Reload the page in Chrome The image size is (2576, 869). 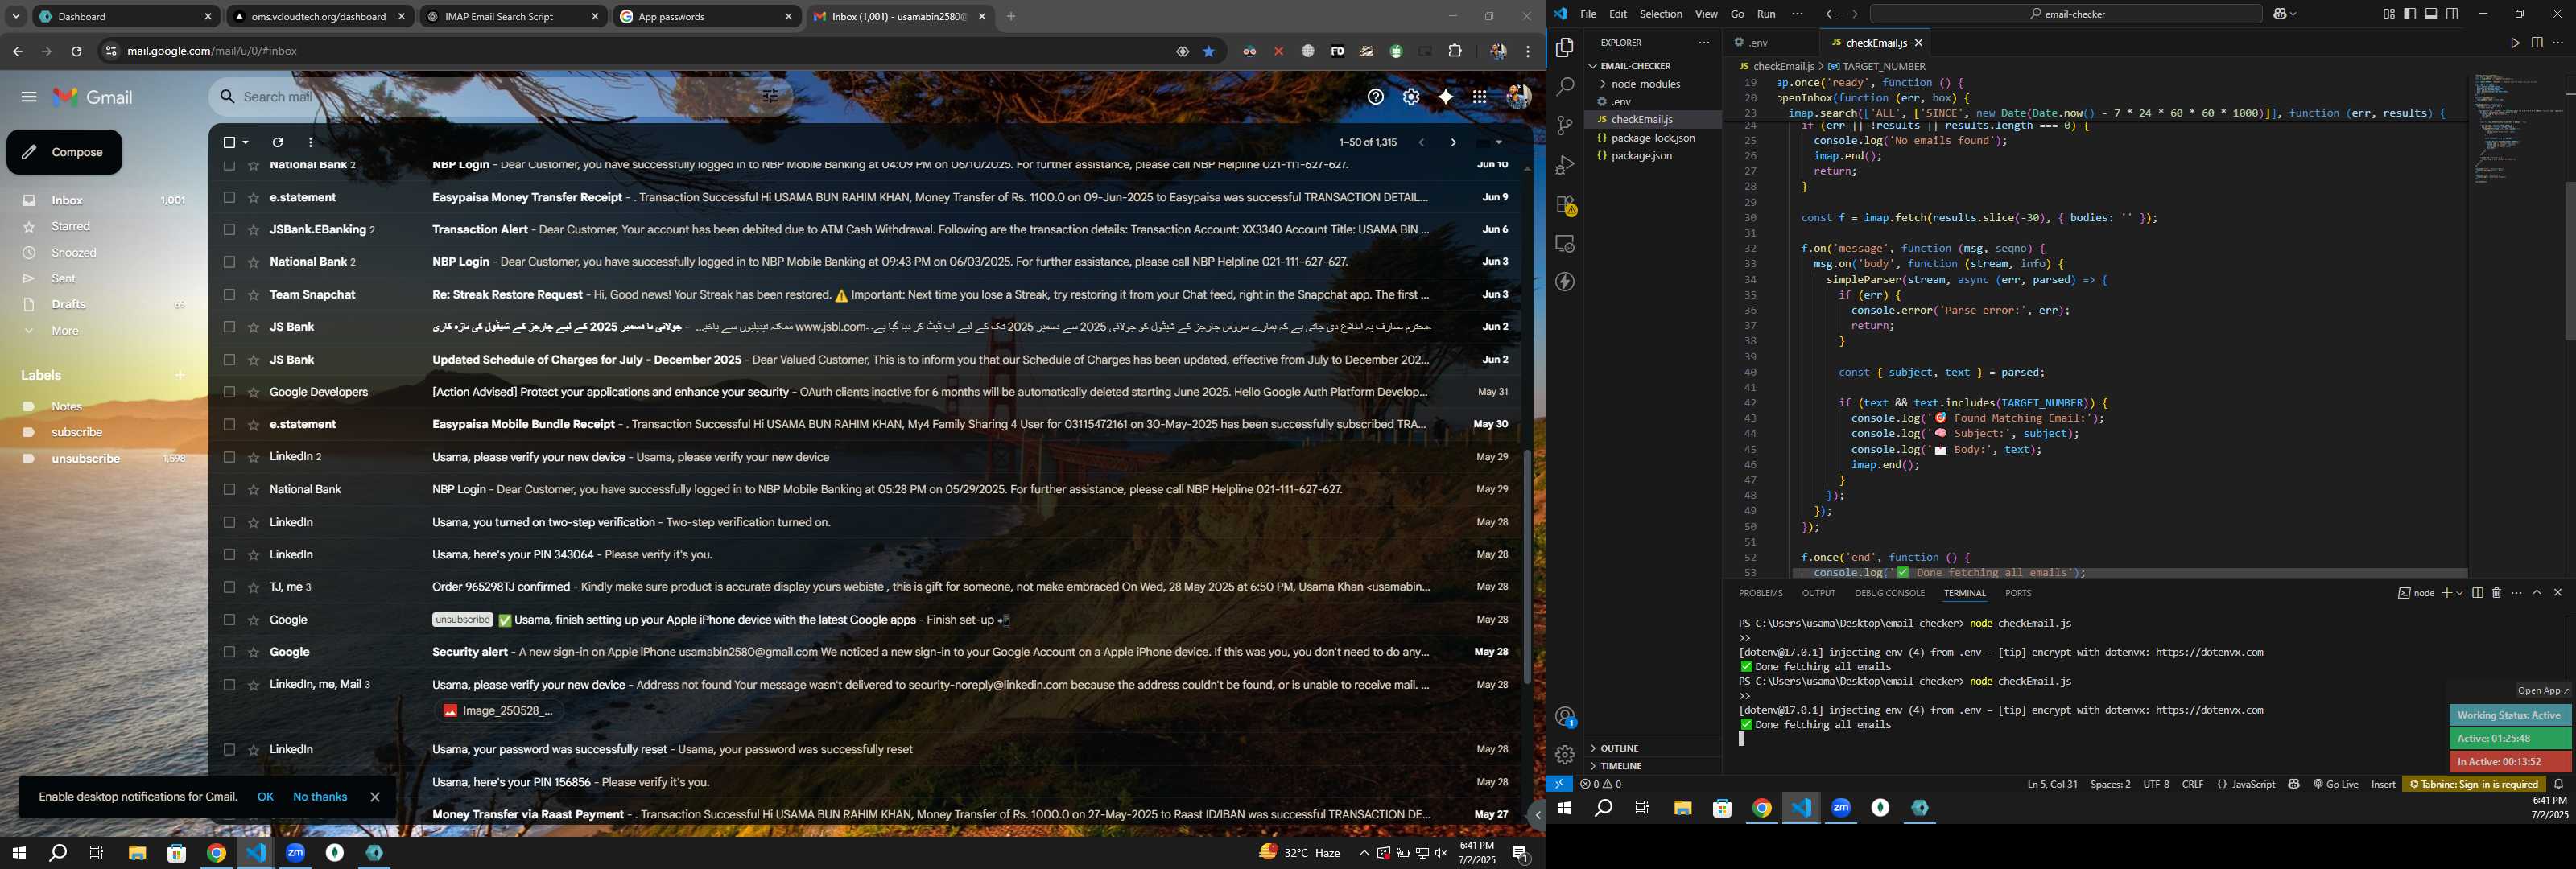77,51
